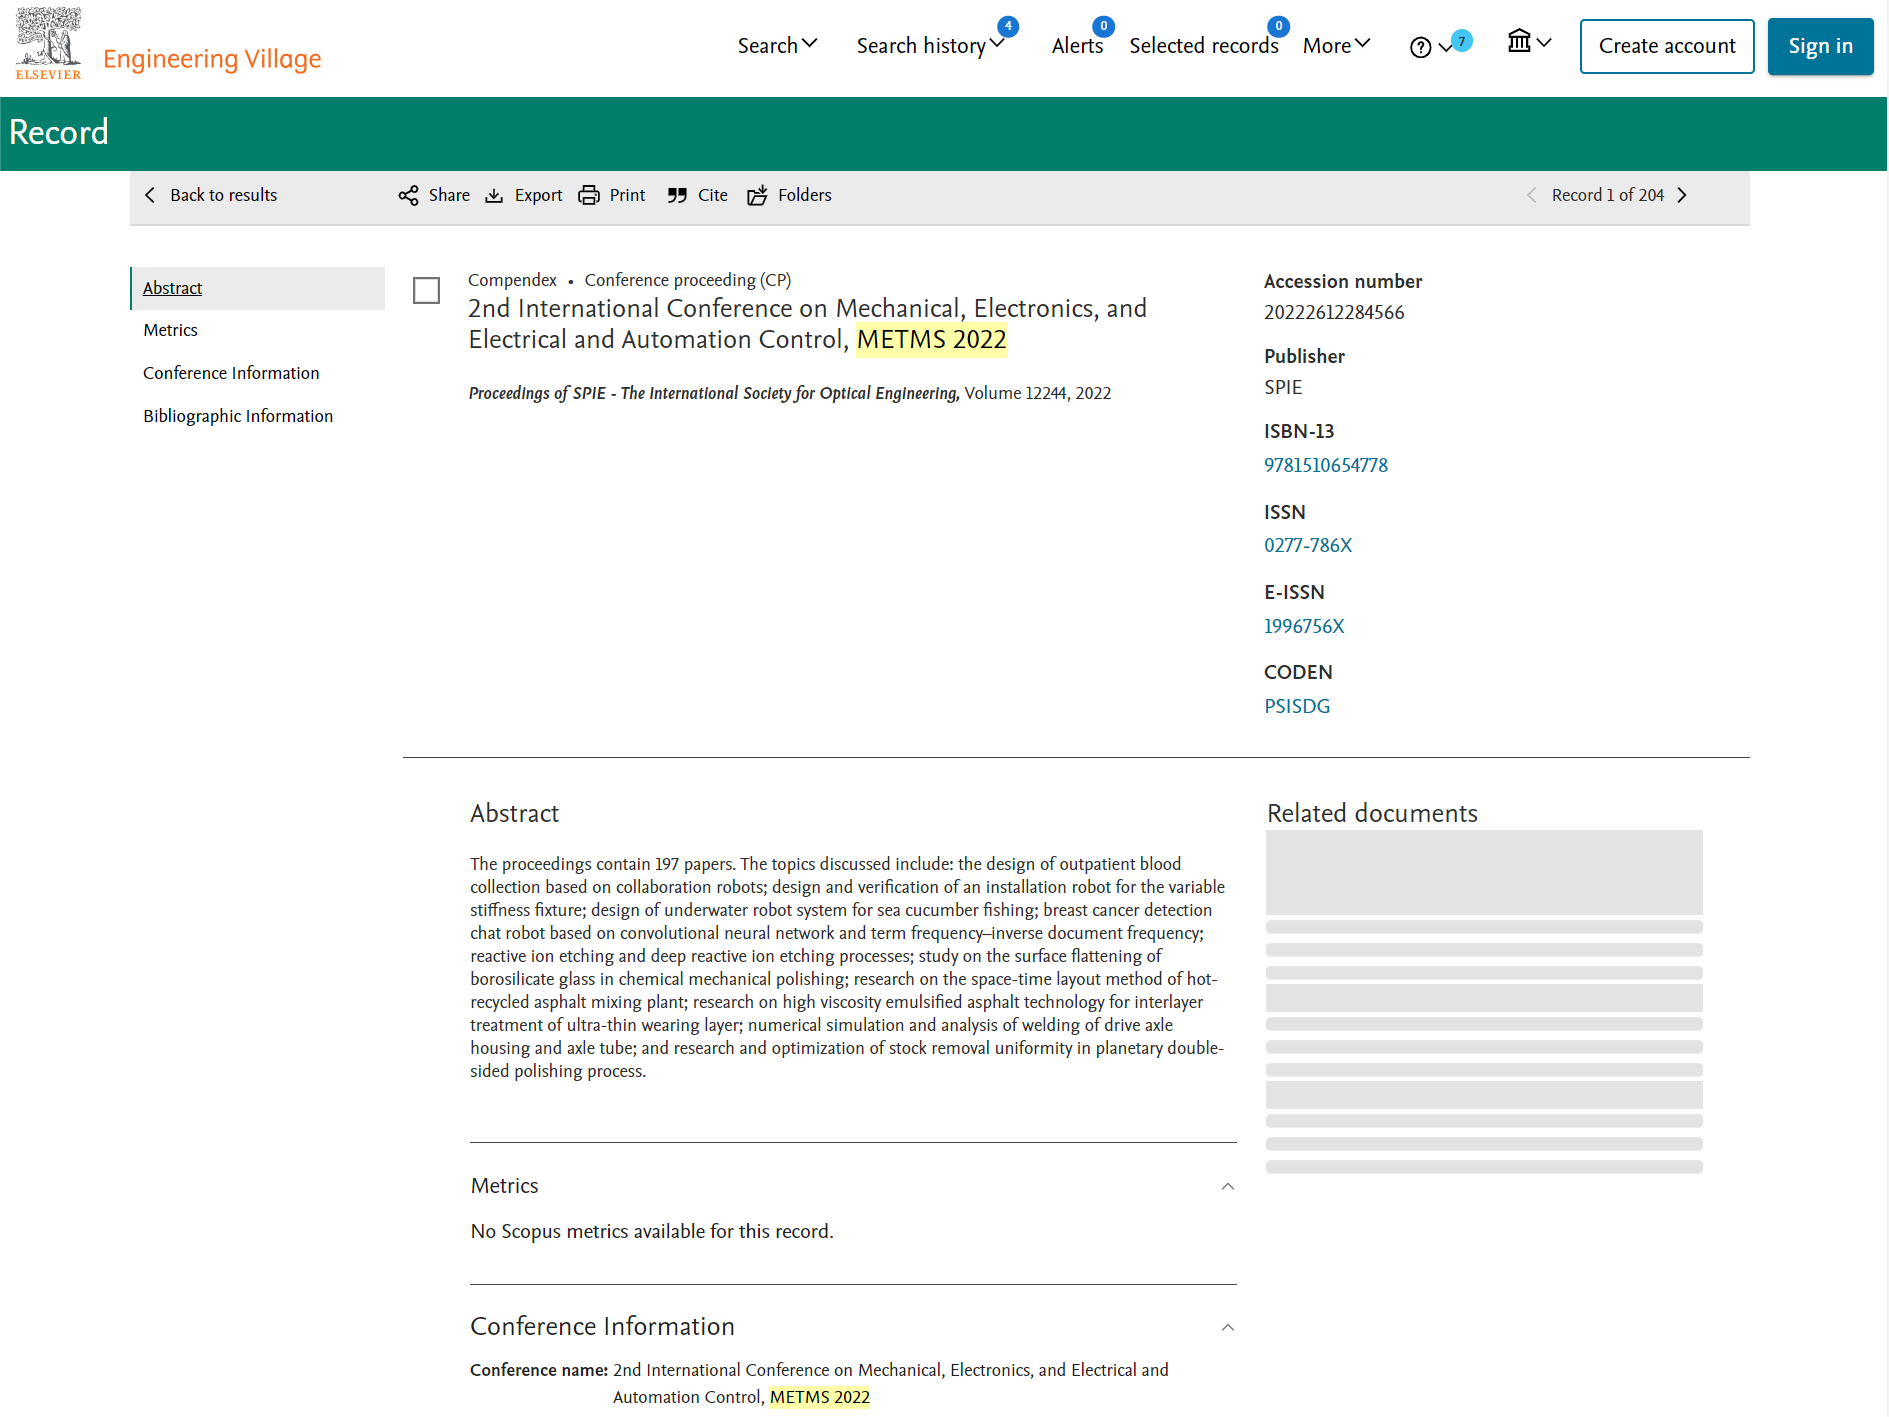Open the help question mark icon

point(1420,47)
